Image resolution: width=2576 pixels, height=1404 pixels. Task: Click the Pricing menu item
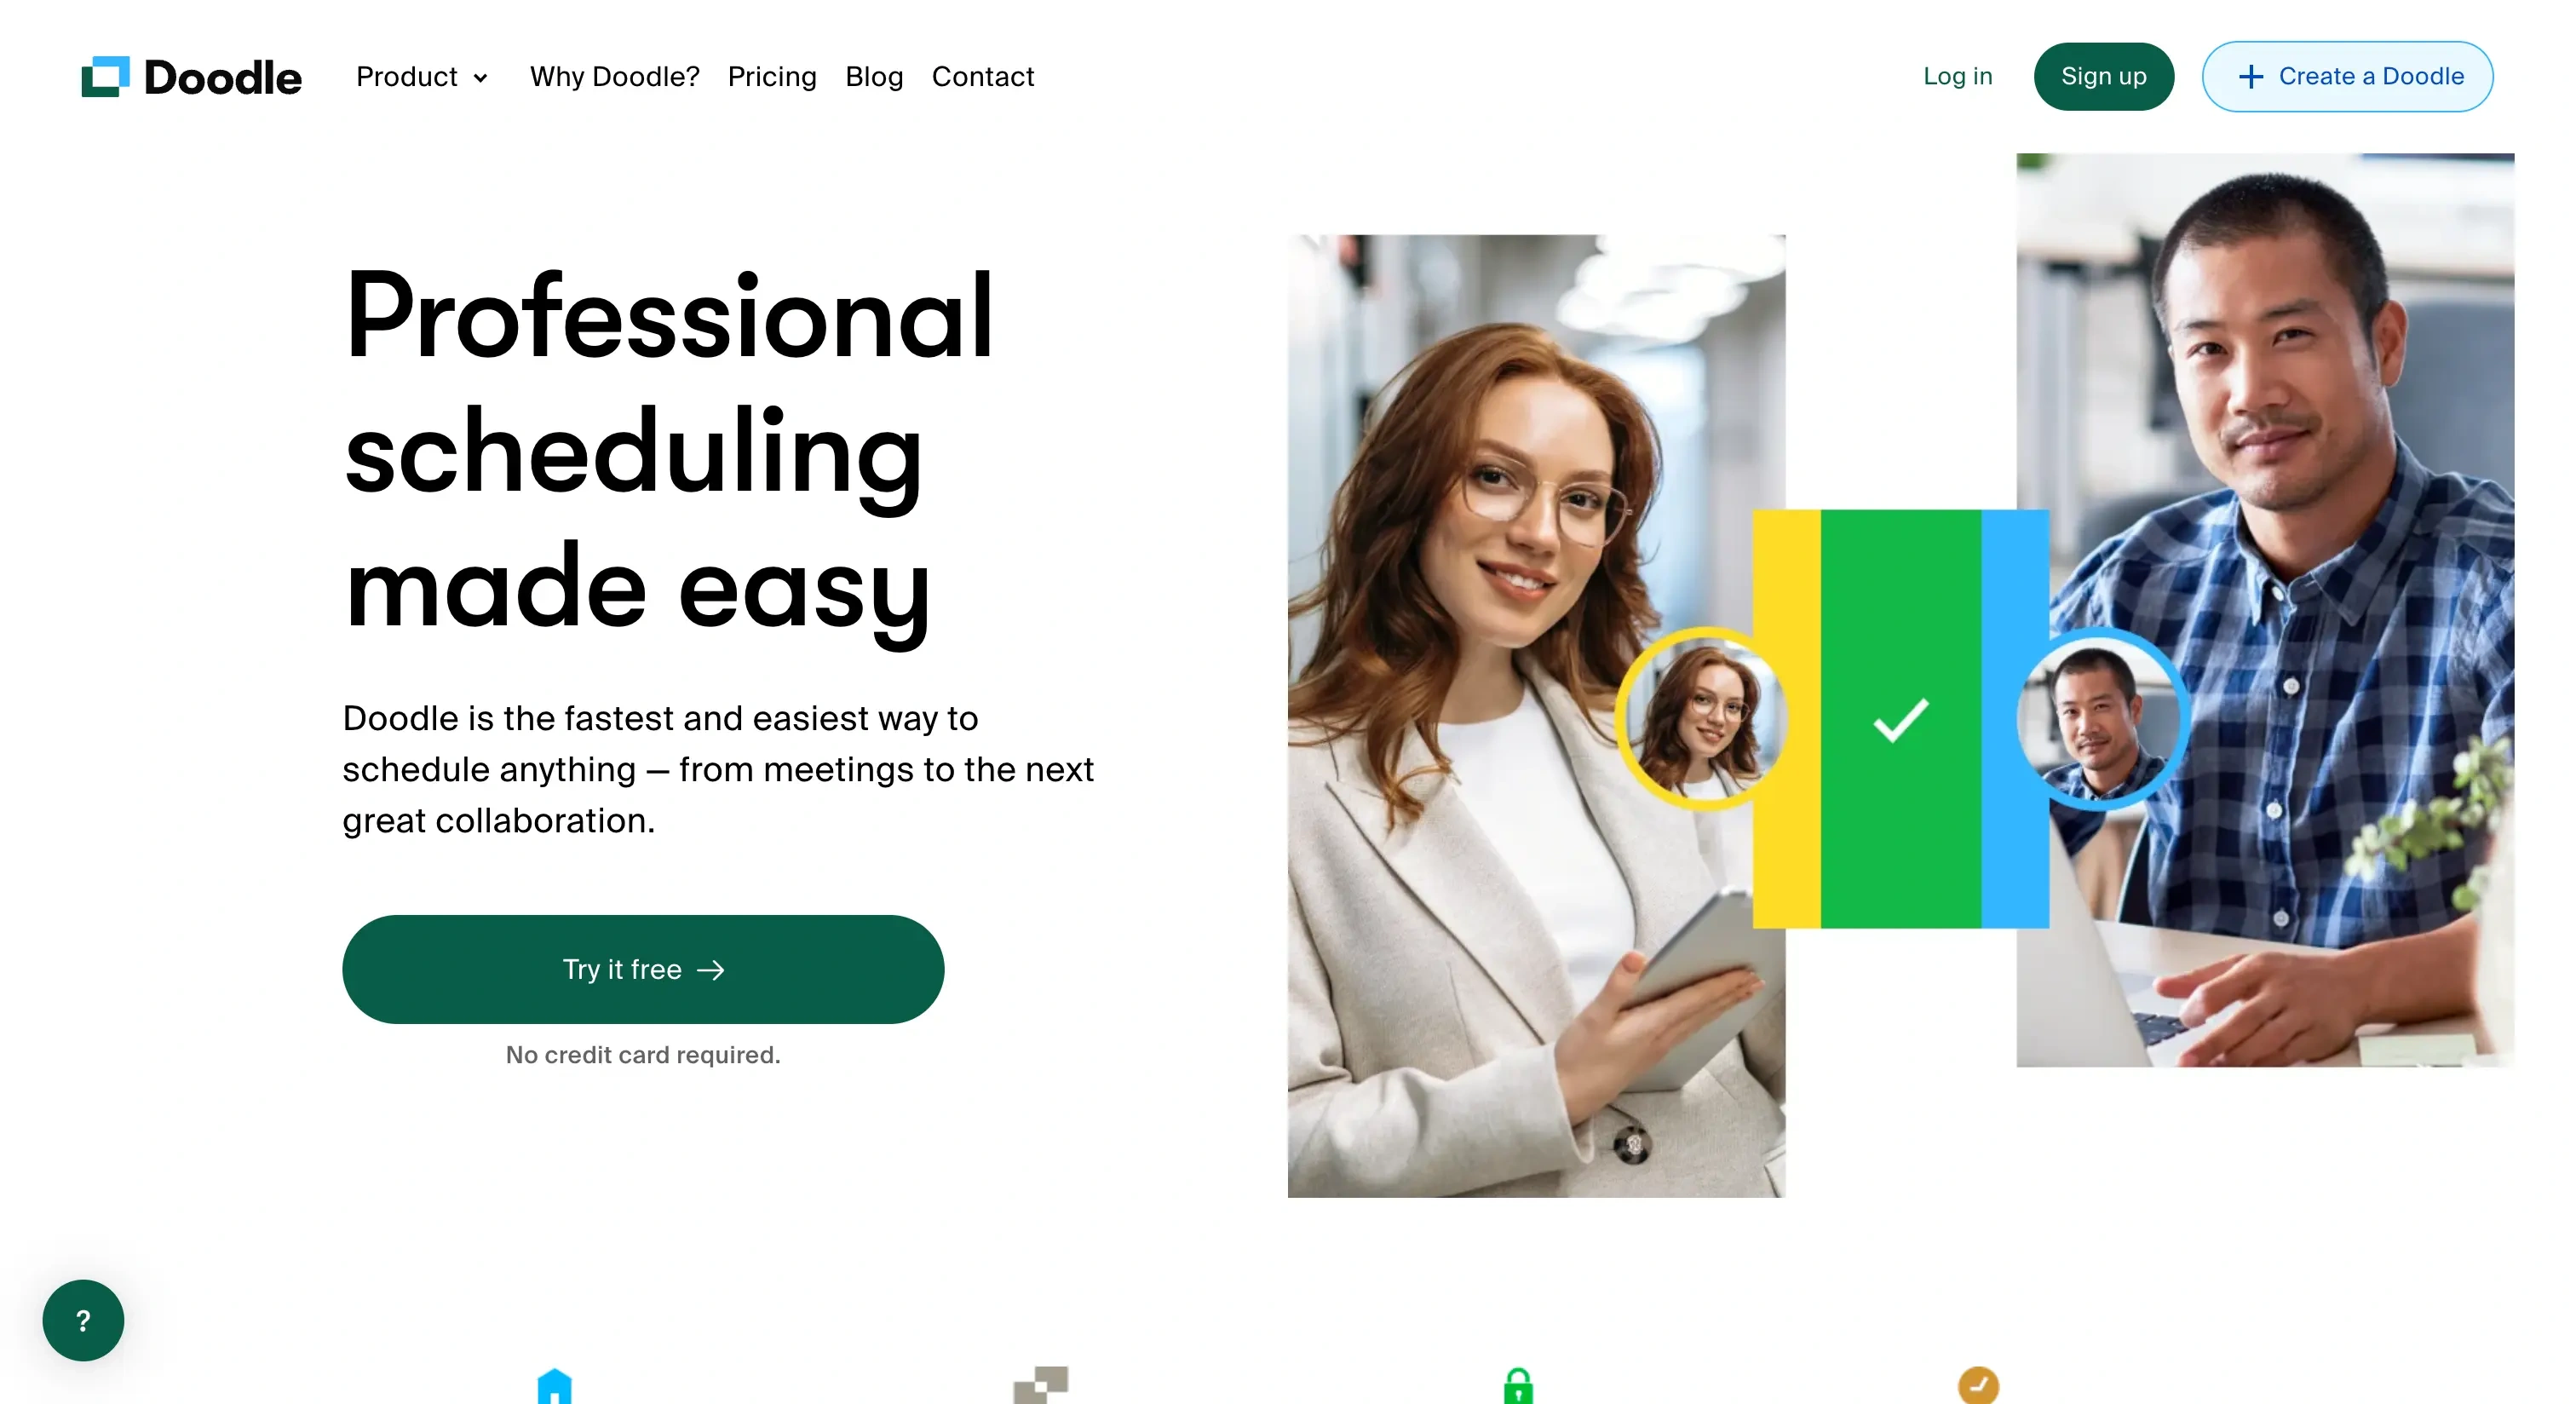coord(773,76)
